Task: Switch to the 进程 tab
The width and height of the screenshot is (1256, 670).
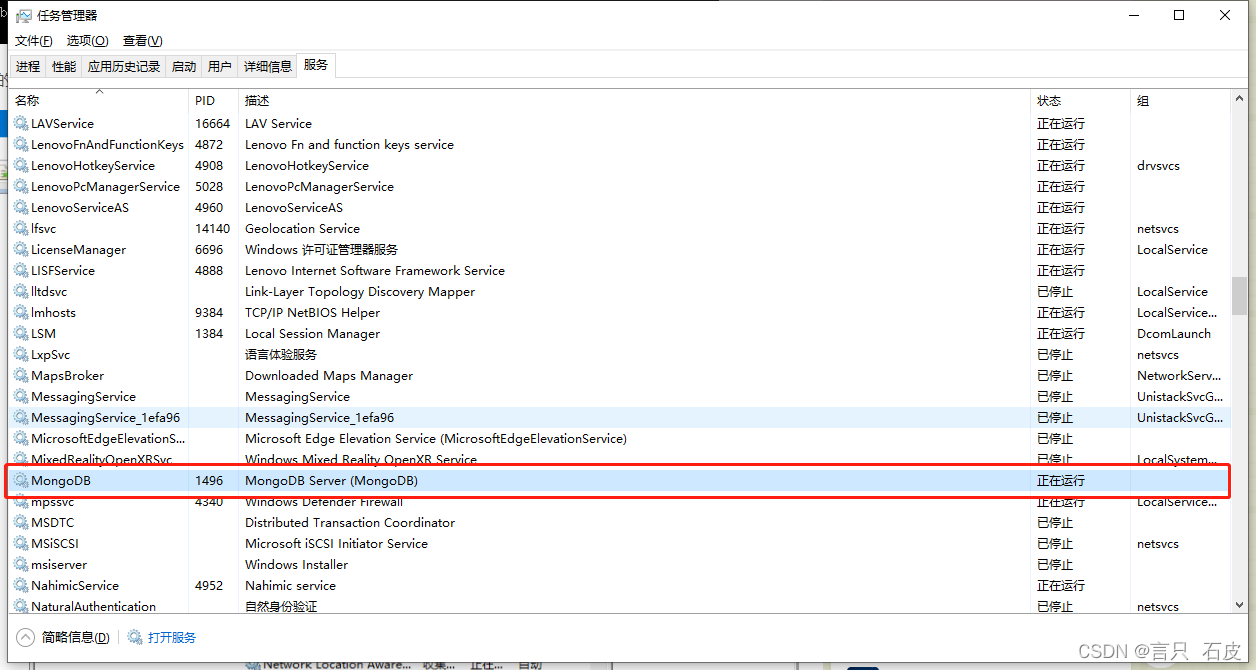Action: coord(28,66)
